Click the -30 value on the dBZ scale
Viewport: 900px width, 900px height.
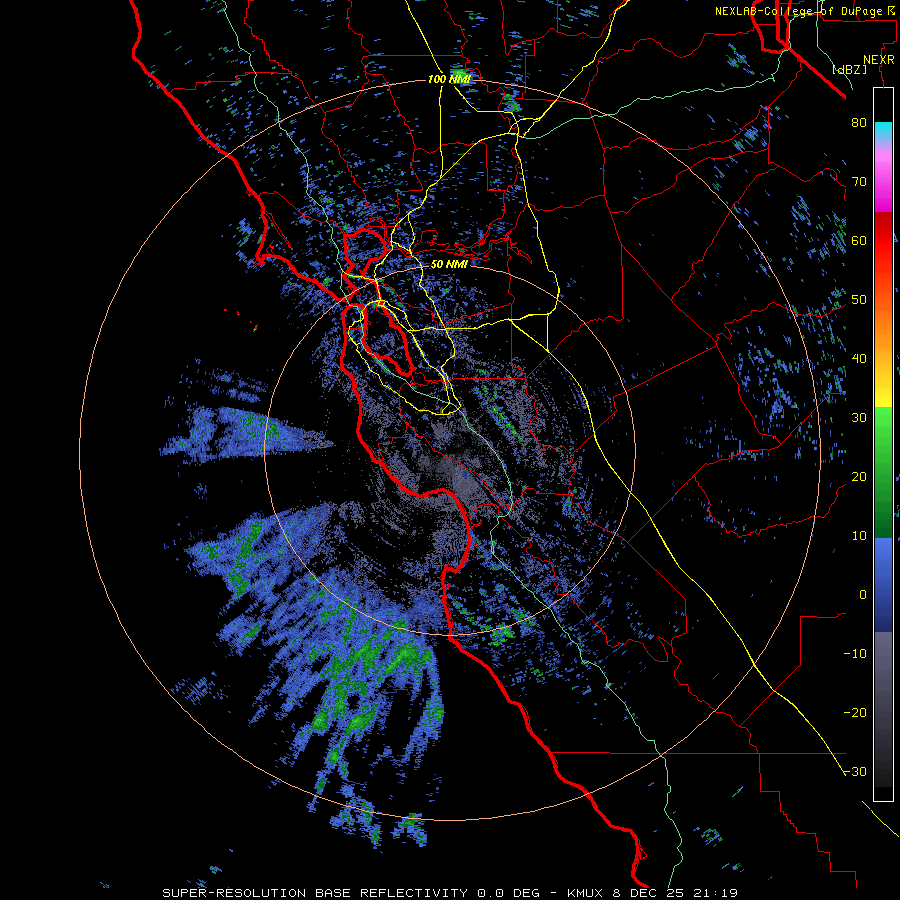[855, 772]
